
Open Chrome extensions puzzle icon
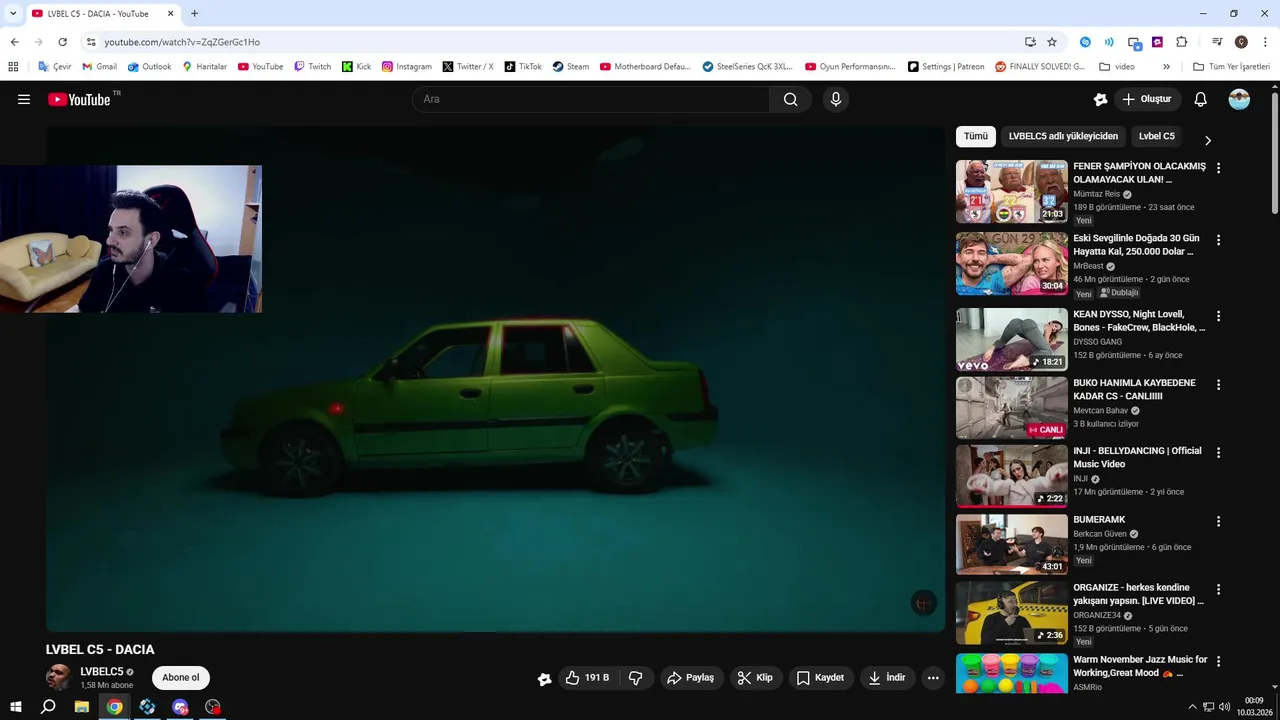click(x=1181, y=42)
